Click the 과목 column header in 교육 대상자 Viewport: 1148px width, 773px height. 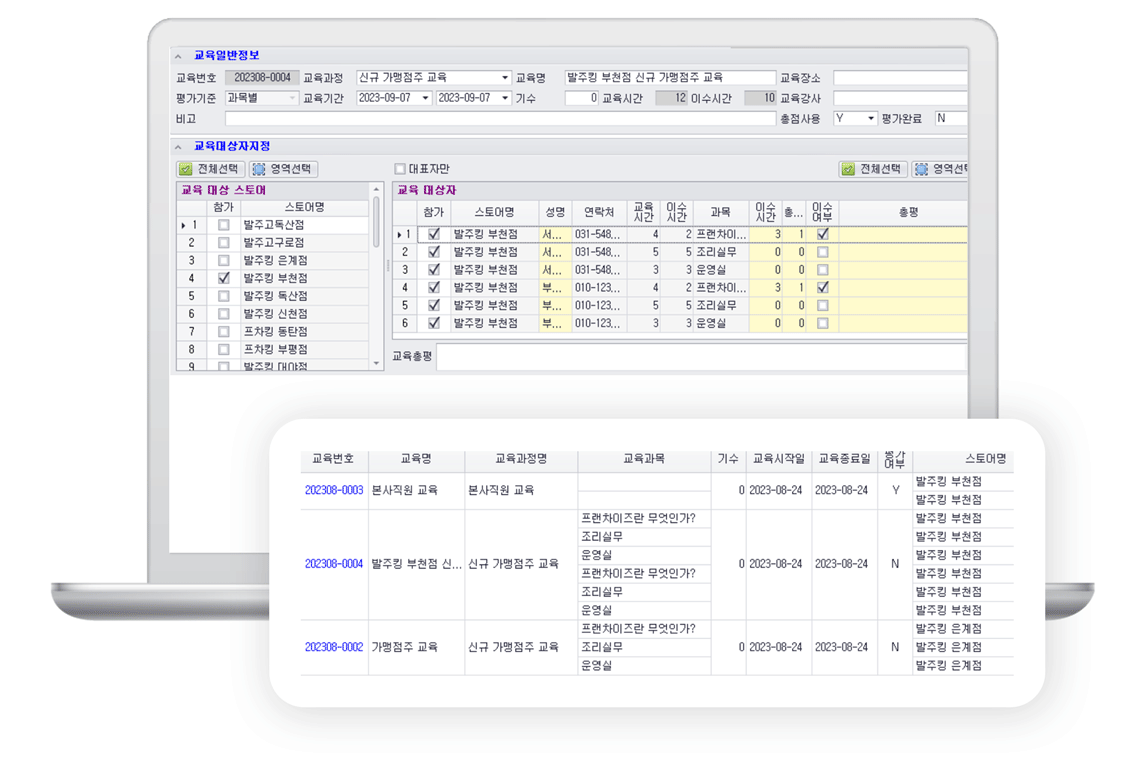[720, 213]
